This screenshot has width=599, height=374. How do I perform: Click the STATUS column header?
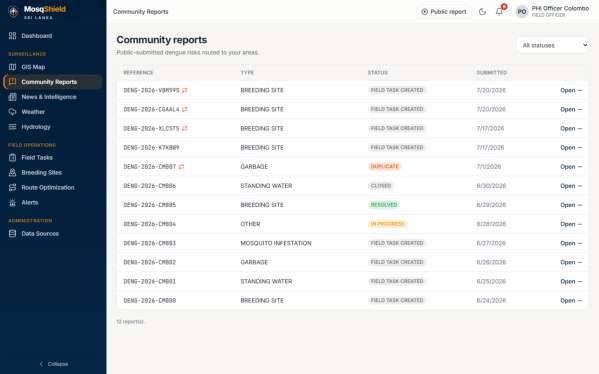[377, 73]
